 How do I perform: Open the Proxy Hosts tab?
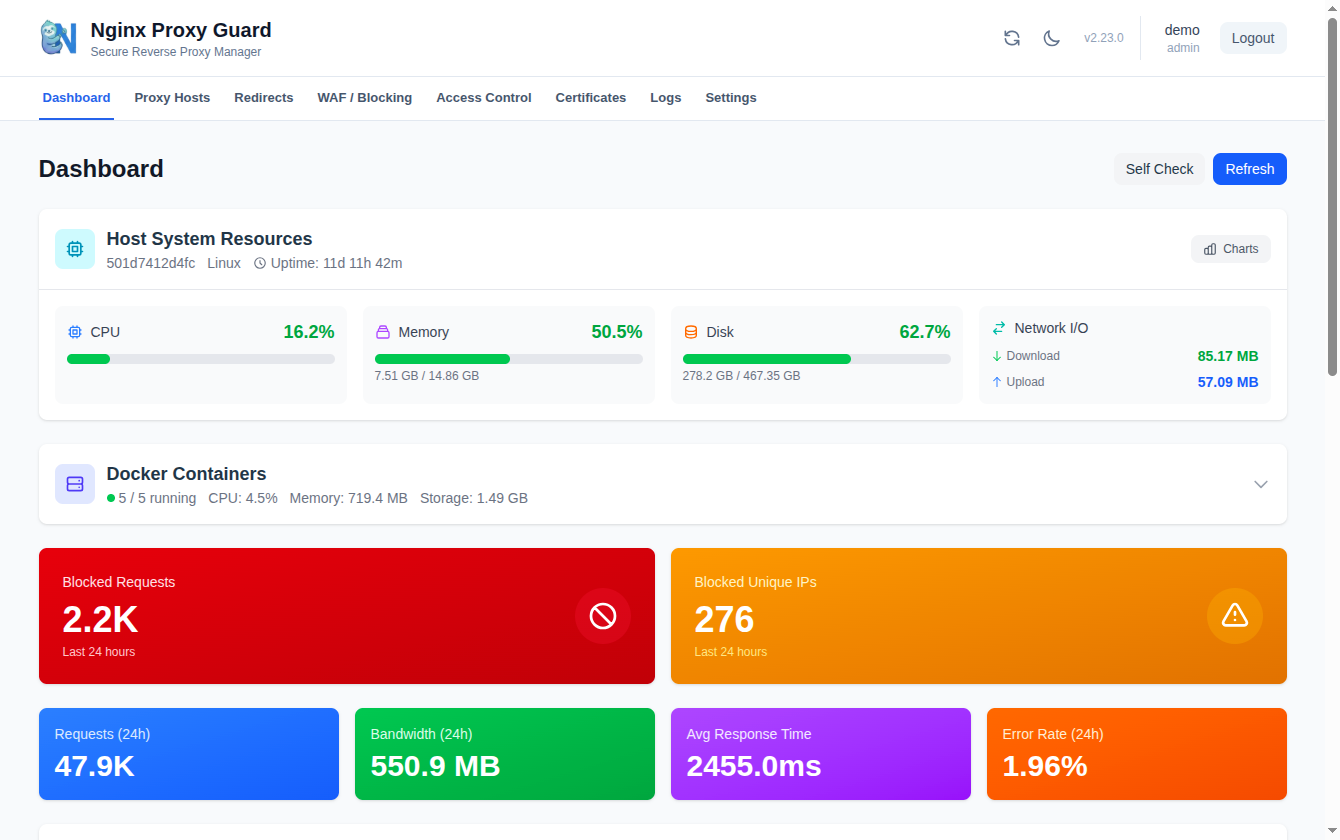point(172,98)
